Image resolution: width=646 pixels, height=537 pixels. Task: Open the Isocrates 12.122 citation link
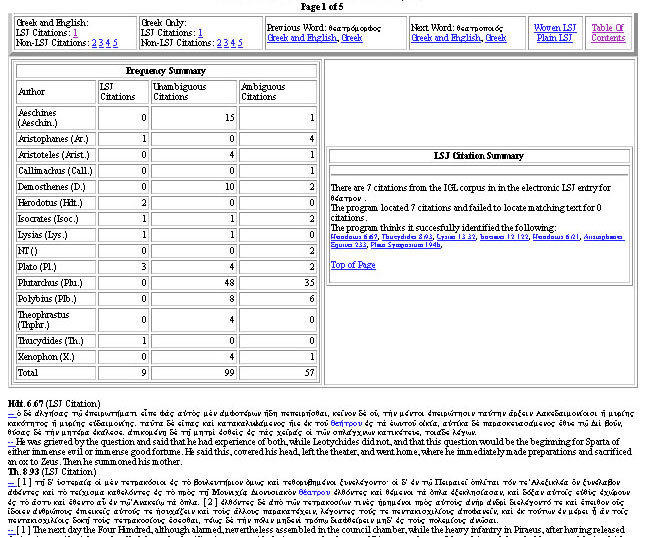pos(504,237)
